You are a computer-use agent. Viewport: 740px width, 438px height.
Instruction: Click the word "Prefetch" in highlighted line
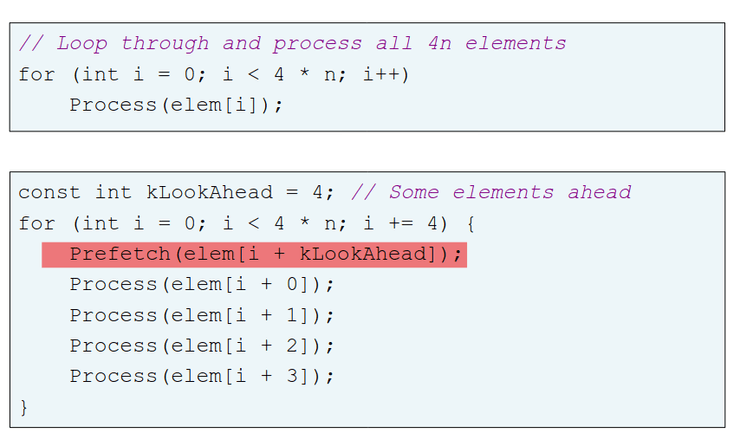(x=120, y=254)
